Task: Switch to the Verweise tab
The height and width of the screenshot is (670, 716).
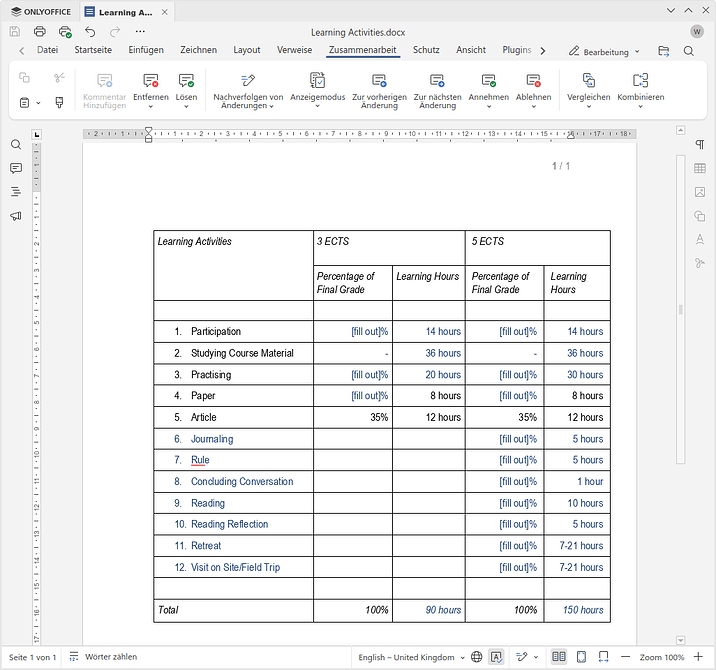Action: point(295,50)
